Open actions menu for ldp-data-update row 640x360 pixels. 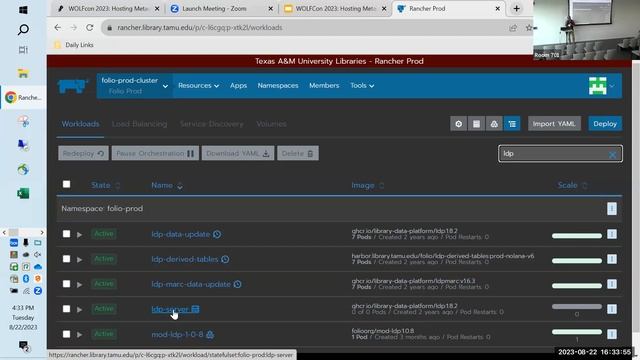(x=611, y=234)
